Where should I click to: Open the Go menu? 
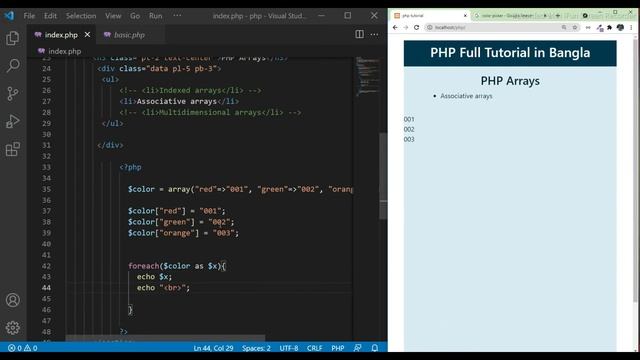point(135,16)
